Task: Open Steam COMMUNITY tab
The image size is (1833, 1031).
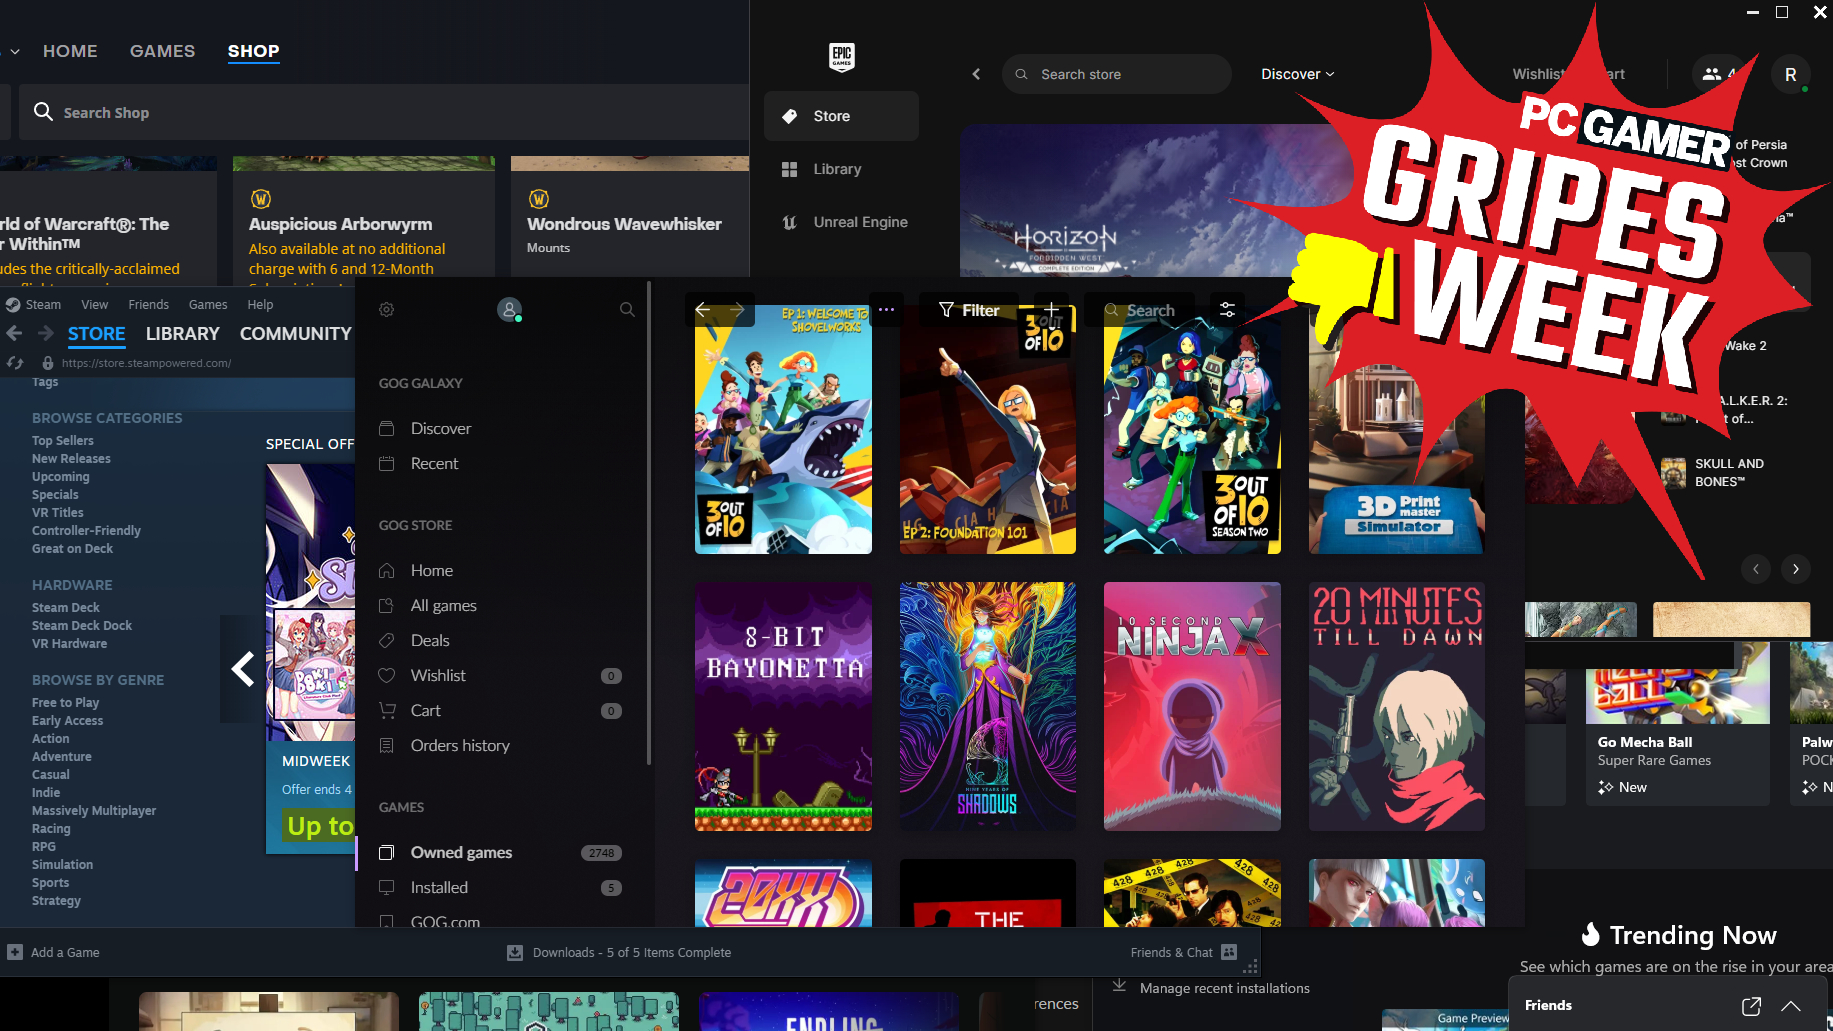Action: pos(295,334)
